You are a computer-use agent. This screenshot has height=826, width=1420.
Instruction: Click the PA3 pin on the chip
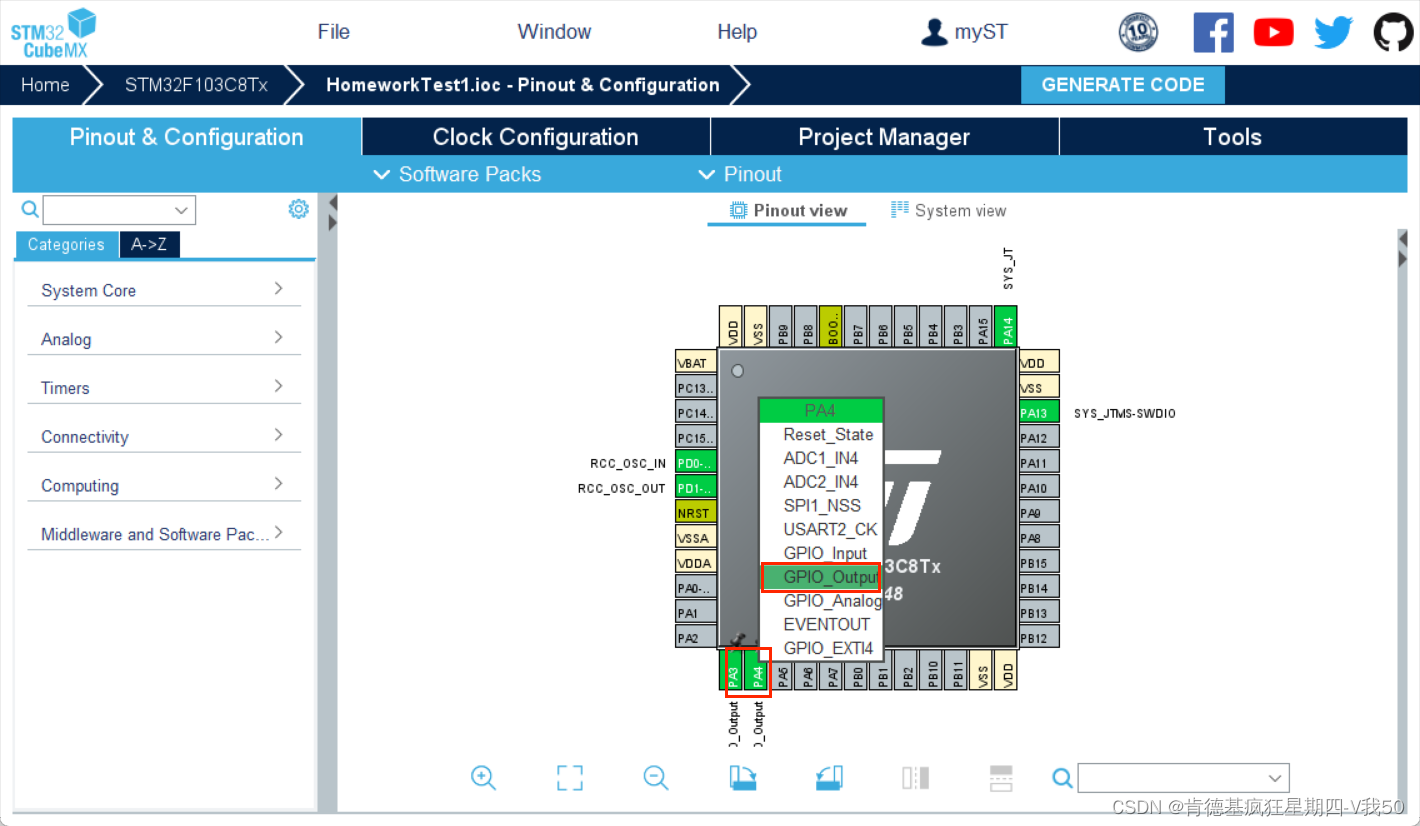[733, 670]
